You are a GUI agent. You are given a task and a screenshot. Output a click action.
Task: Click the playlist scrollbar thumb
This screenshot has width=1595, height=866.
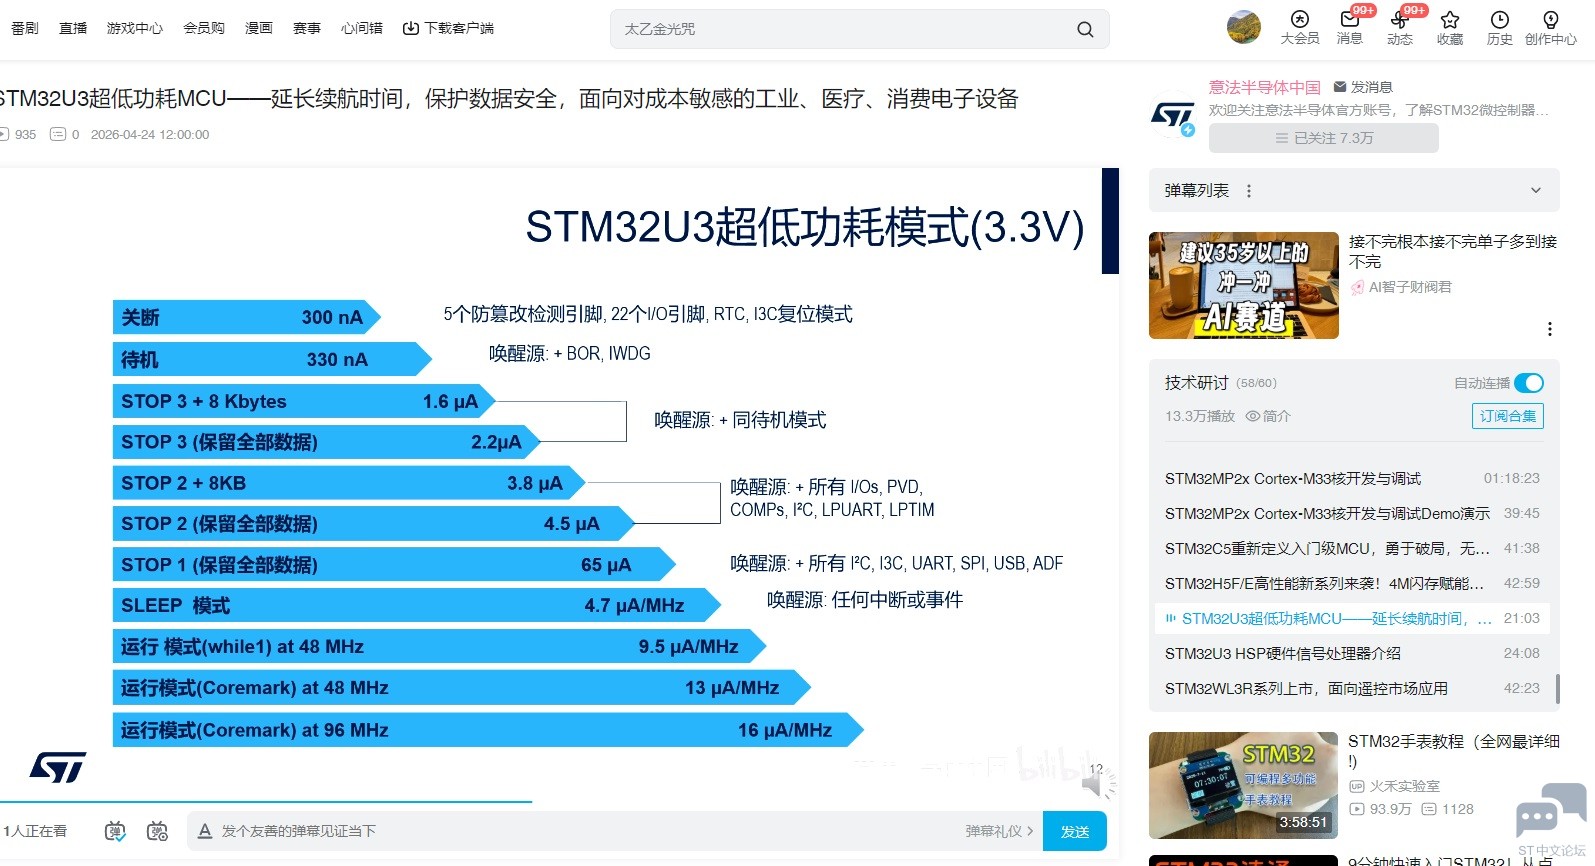(1557, 688)
